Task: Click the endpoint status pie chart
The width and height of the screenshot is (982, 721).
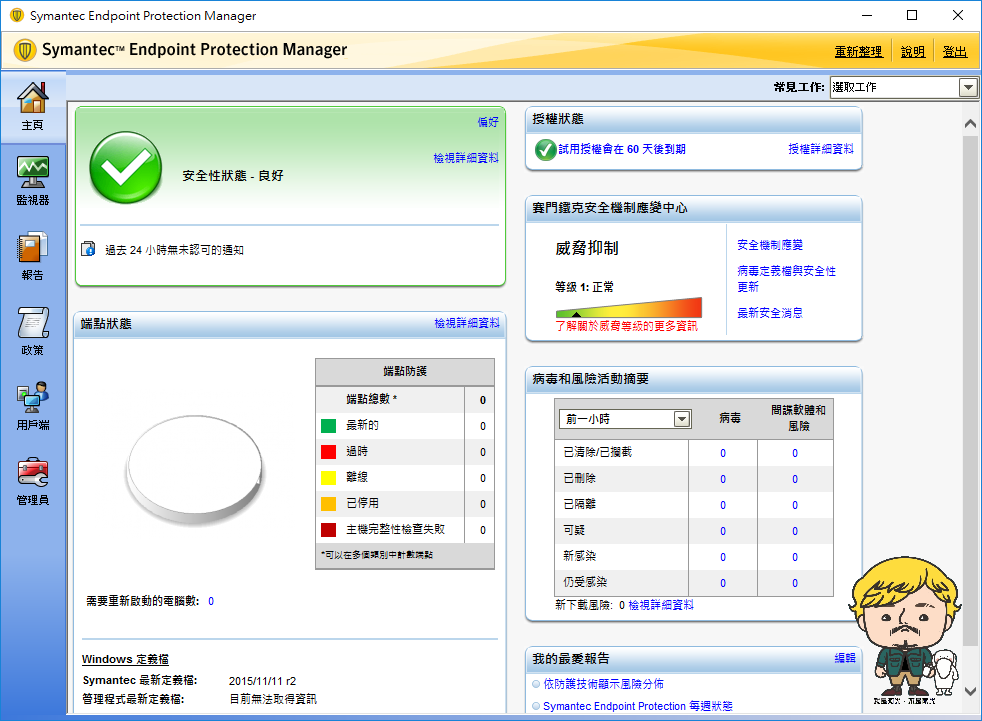Action: (195, 469)
